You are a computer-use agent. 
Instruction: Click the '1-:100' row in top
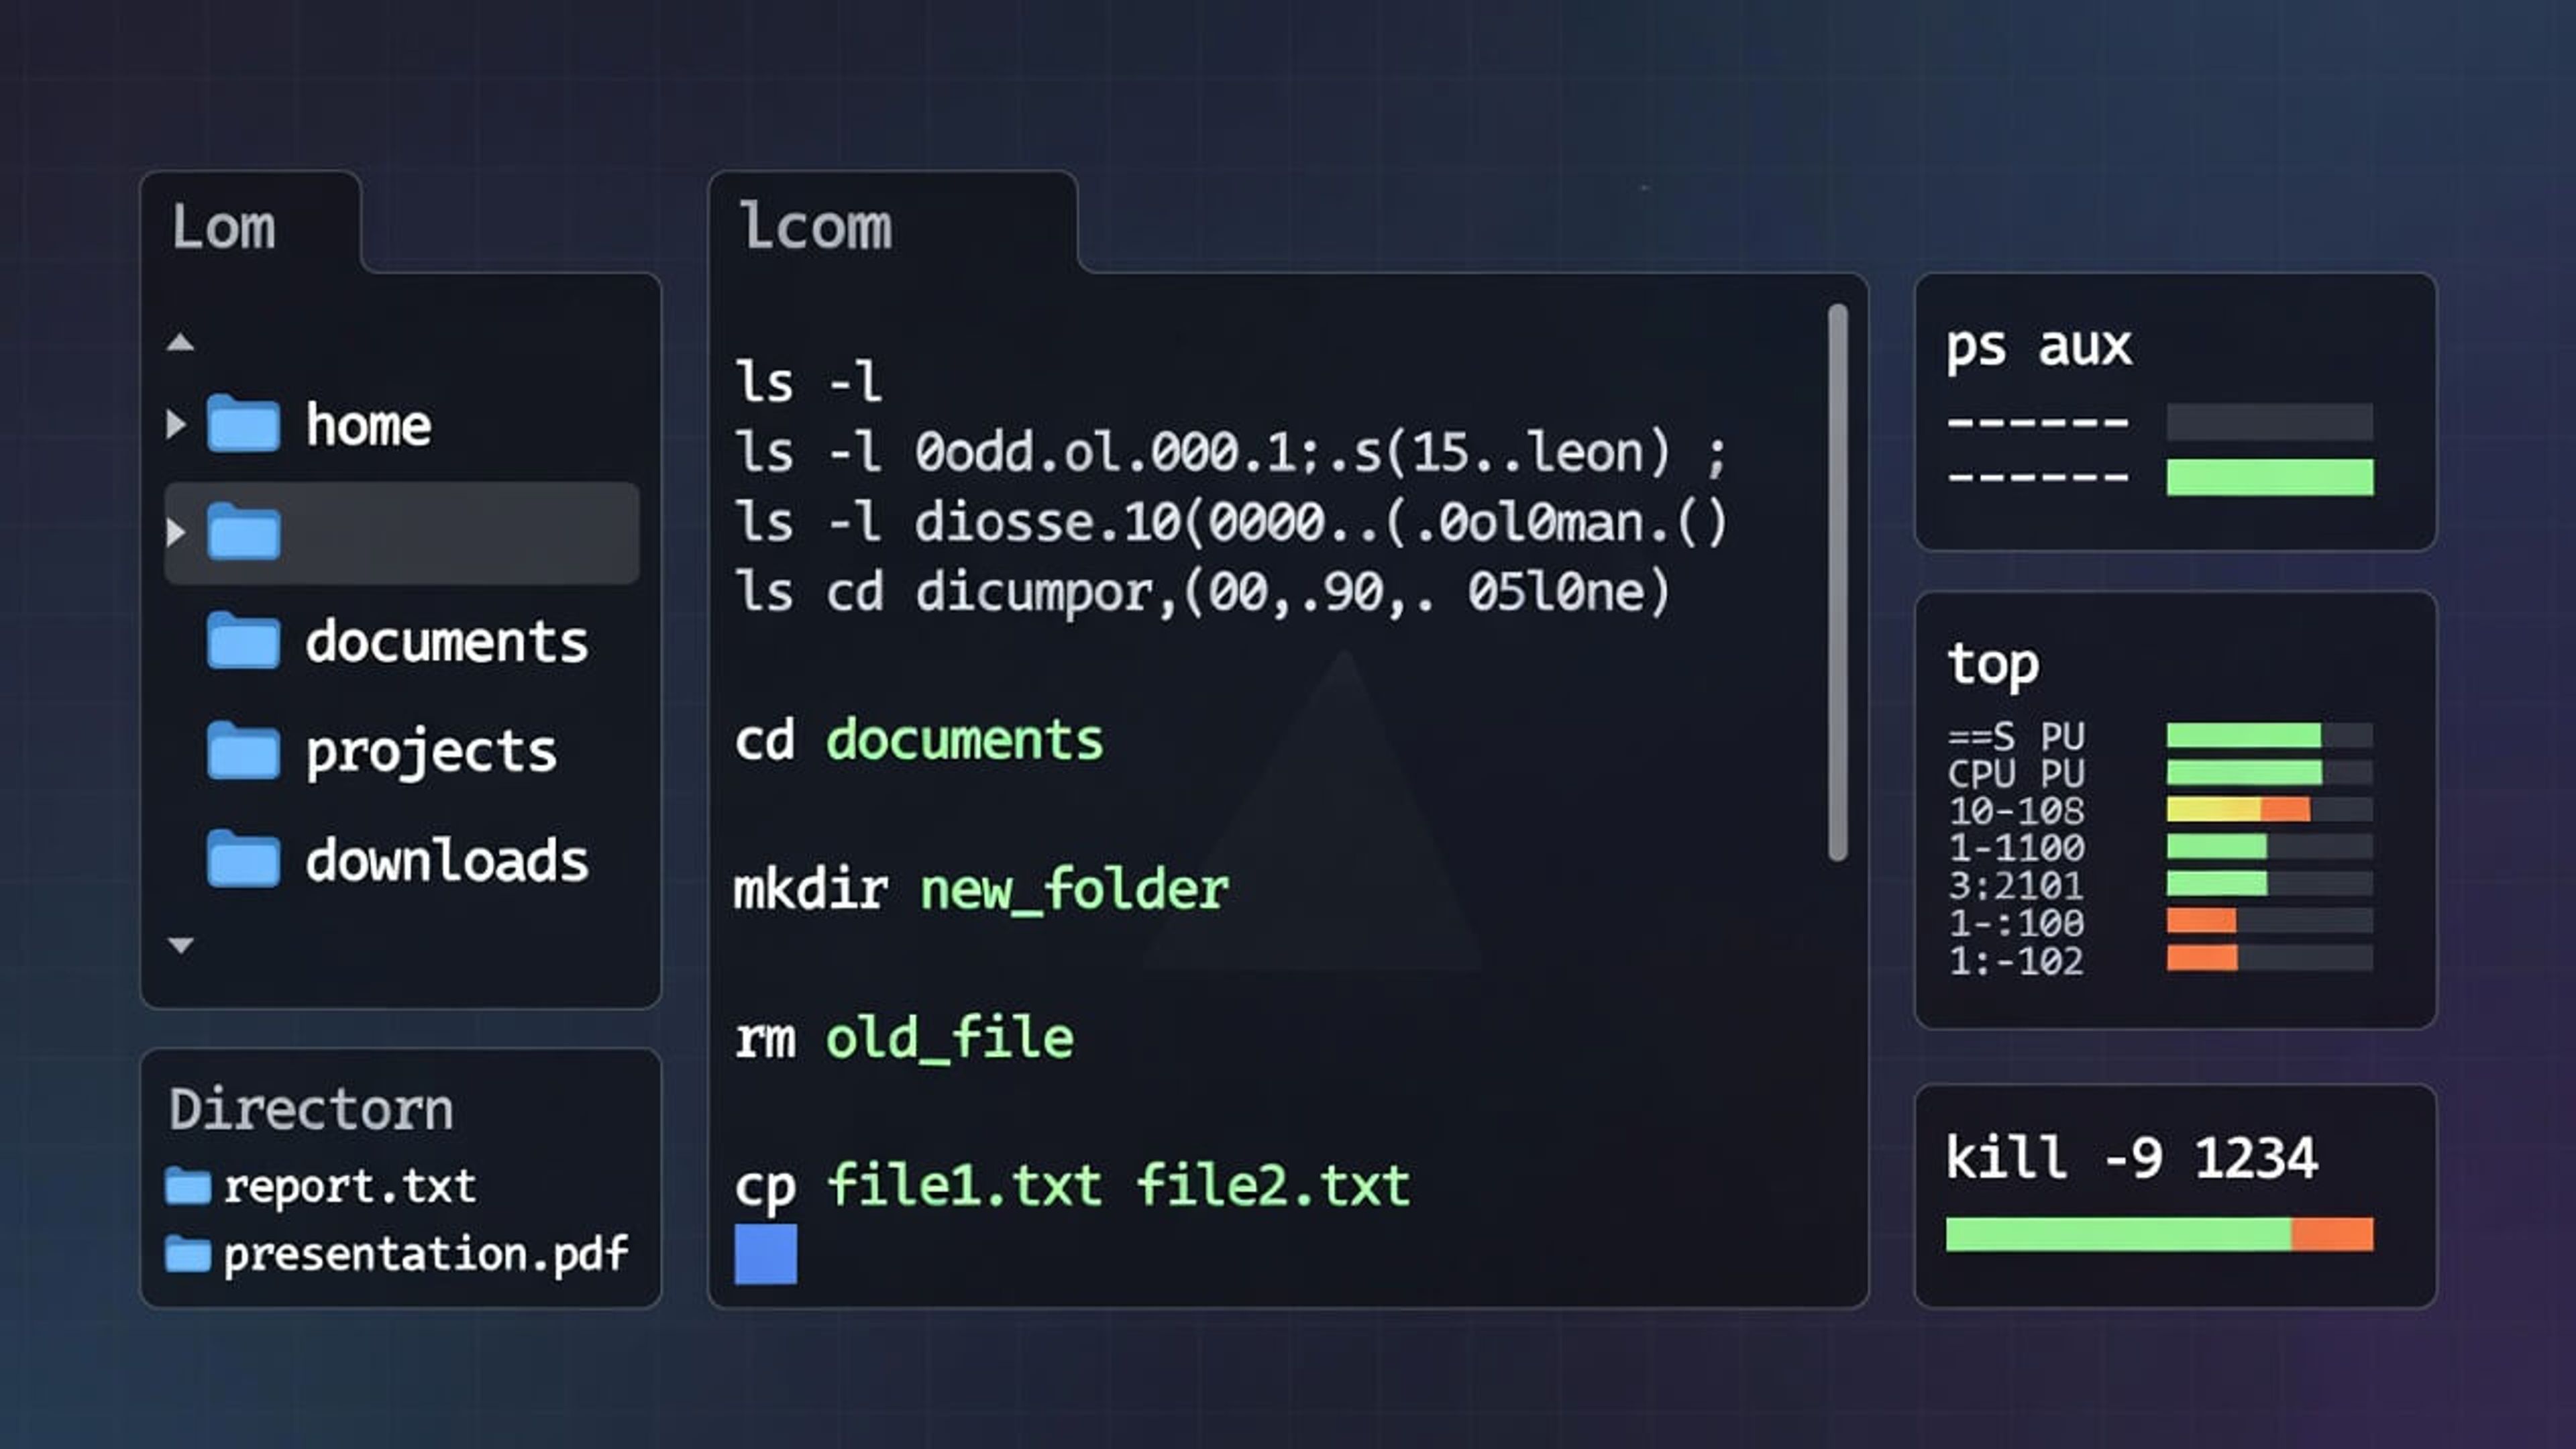pyautogui.click(x=2160, y=922)
